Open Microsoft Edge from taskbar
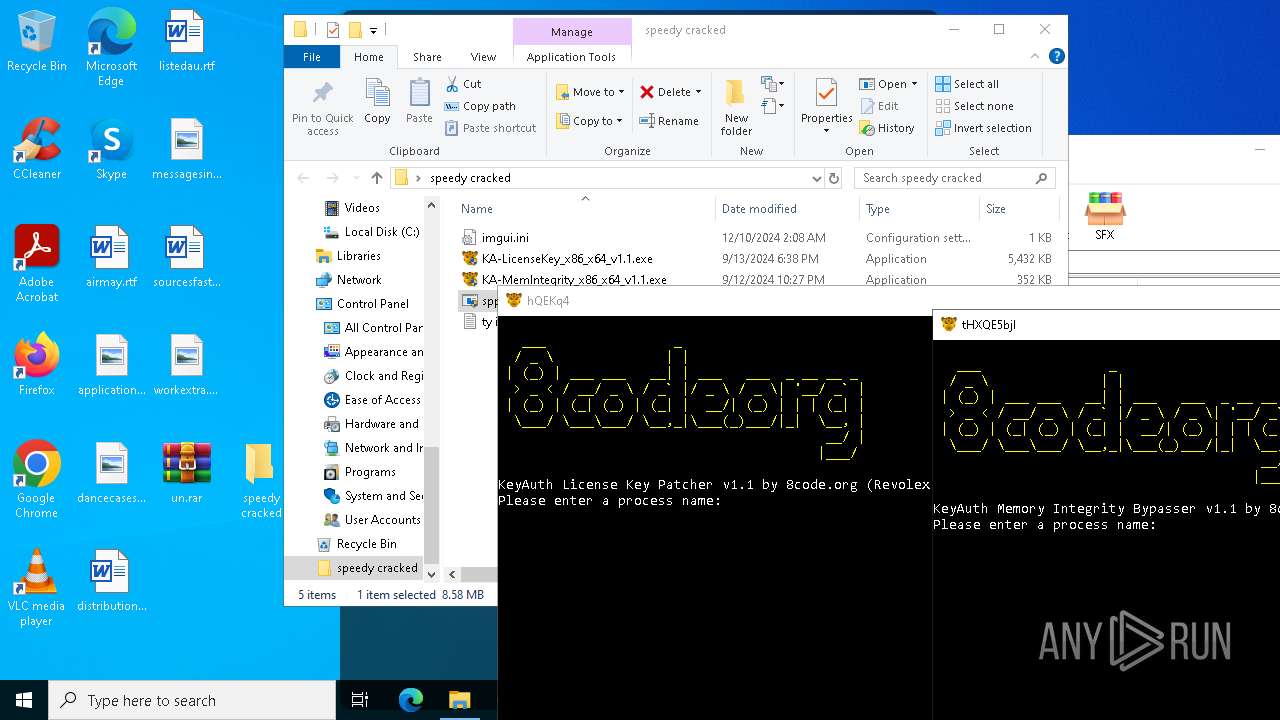Screen dimensions: 1280x720 (x=410, y=700)
